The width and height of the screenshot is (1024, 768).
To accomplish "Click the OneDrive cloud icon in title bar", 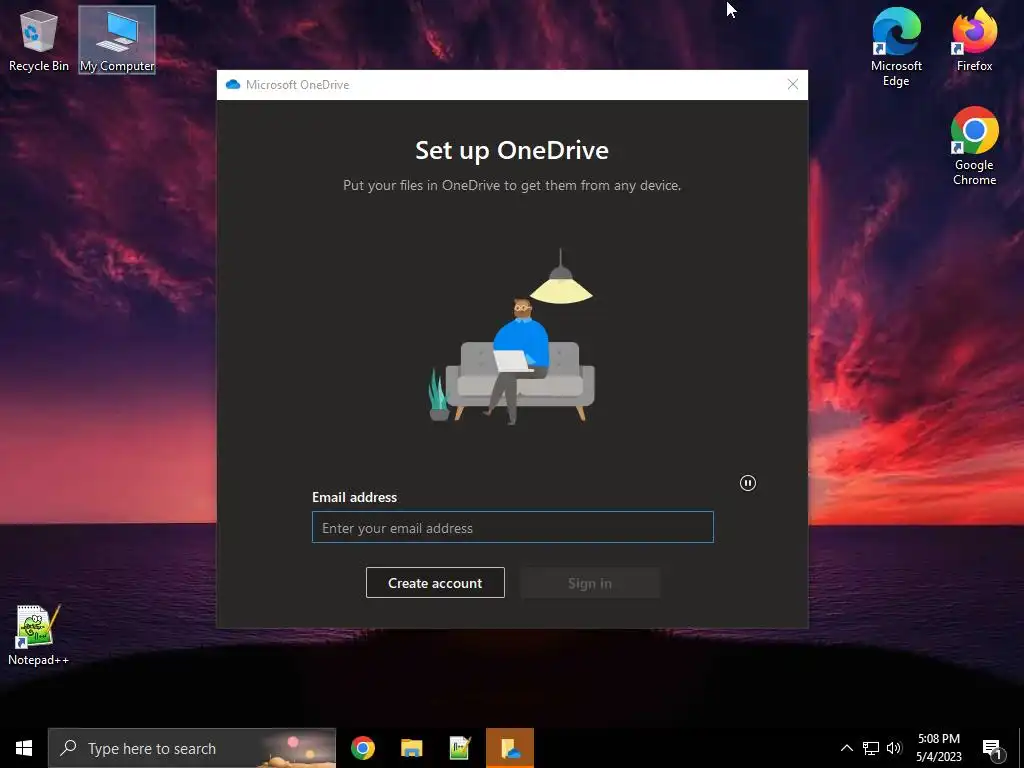I will tap(232, 85).
